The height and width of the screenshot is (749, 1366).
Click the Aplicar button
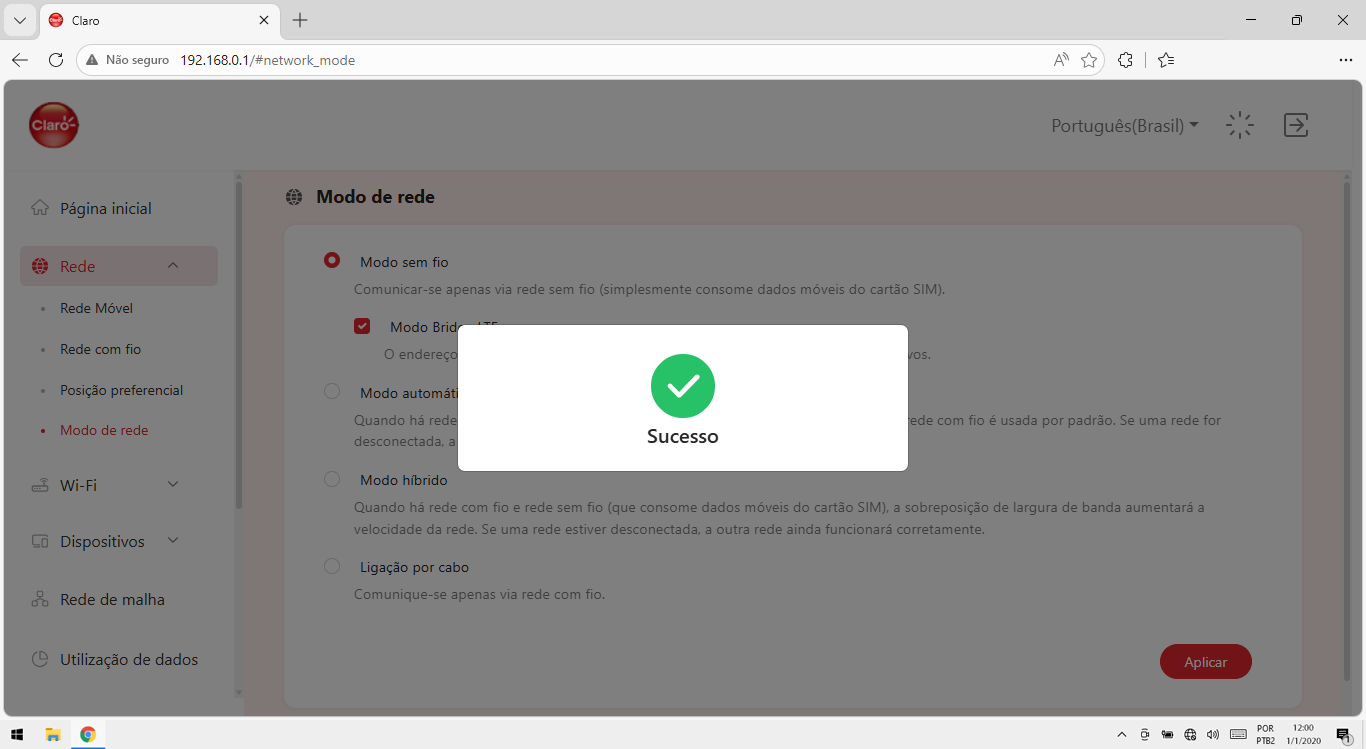click(x=1206, y=662)
